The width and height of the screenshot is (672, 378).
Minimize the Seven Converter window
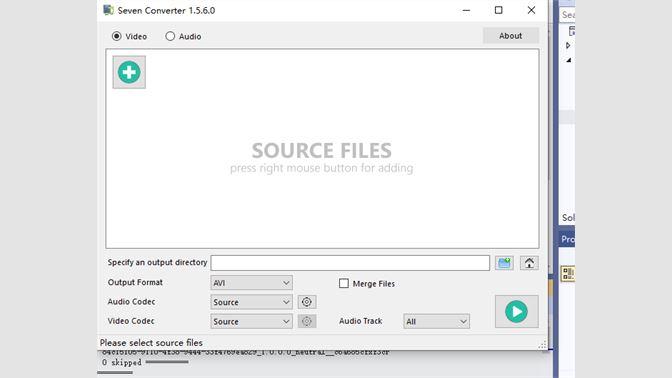coord(466,10)
